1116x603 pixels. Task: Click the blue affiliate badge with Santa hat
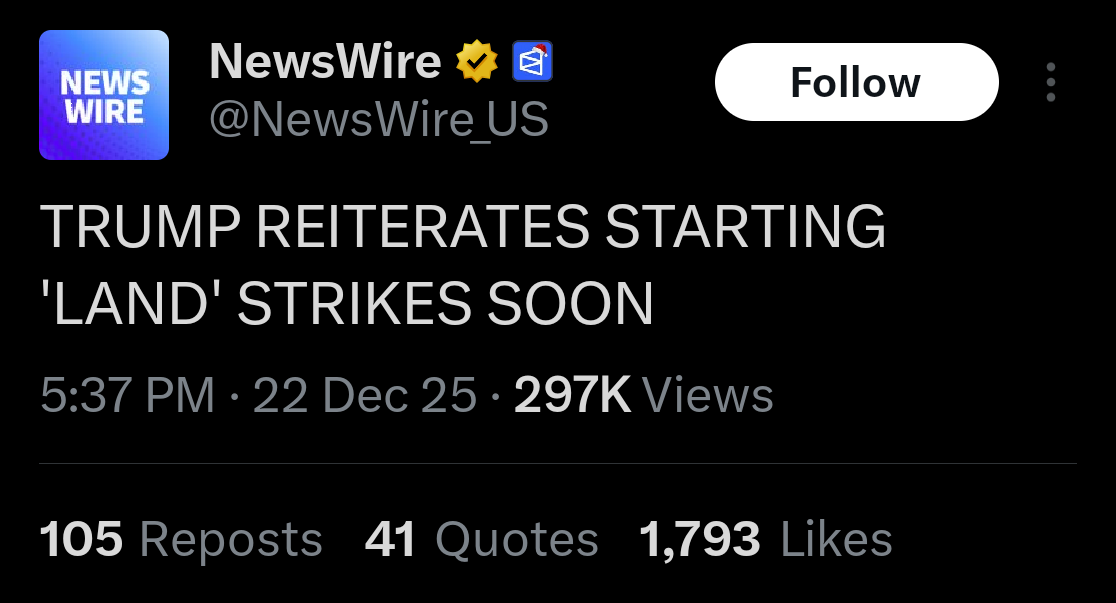(x=532, y=61)
